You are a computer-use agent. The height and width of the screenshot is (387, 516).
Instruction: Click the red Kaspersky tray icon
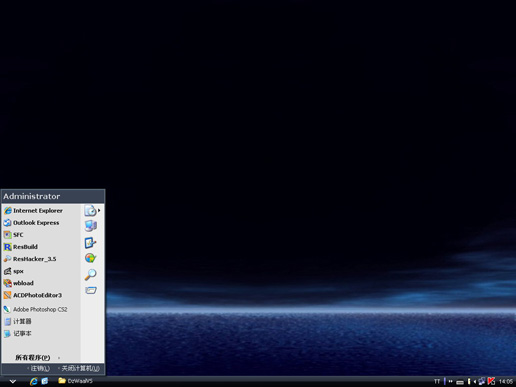[491, 381]
